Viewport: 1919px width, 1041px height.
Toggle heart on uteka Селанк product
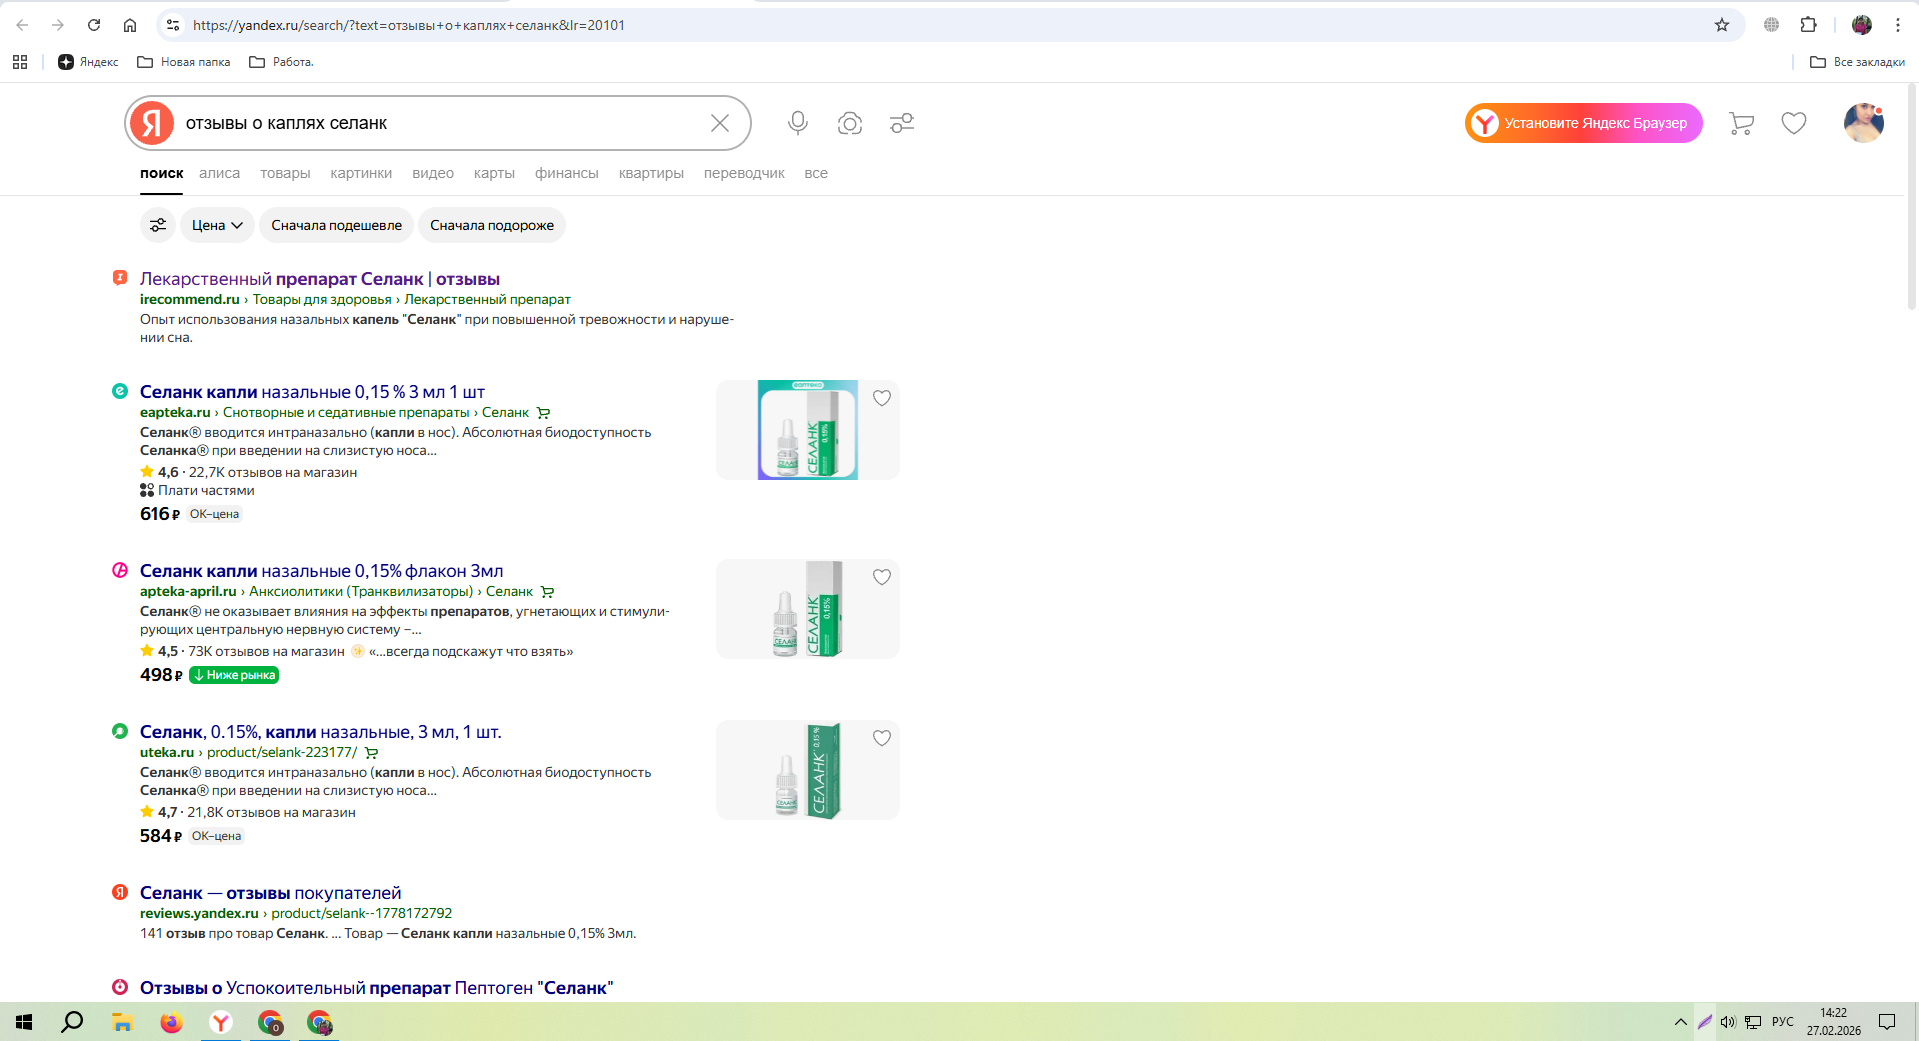[882, 738]
